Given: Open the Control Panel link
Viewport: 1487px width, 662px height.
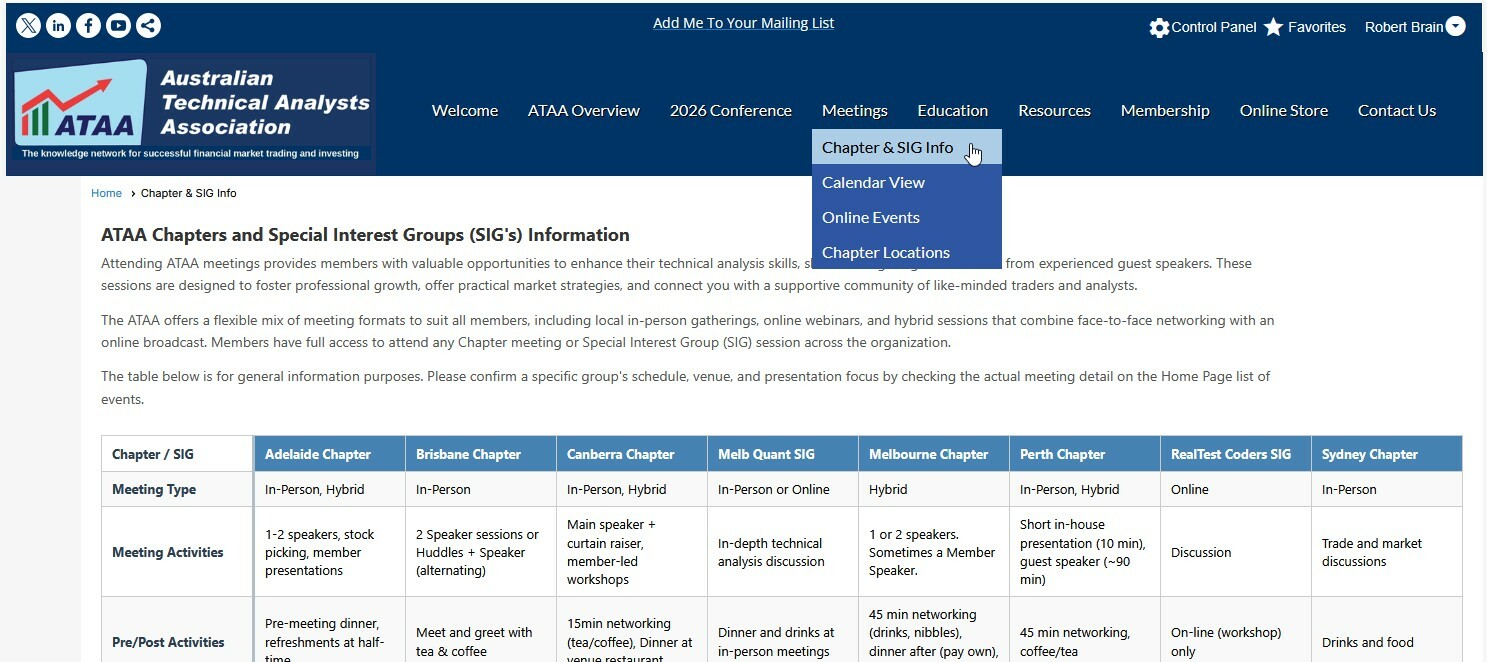Looking at the screenshot, I should (x=1213, y=27).
